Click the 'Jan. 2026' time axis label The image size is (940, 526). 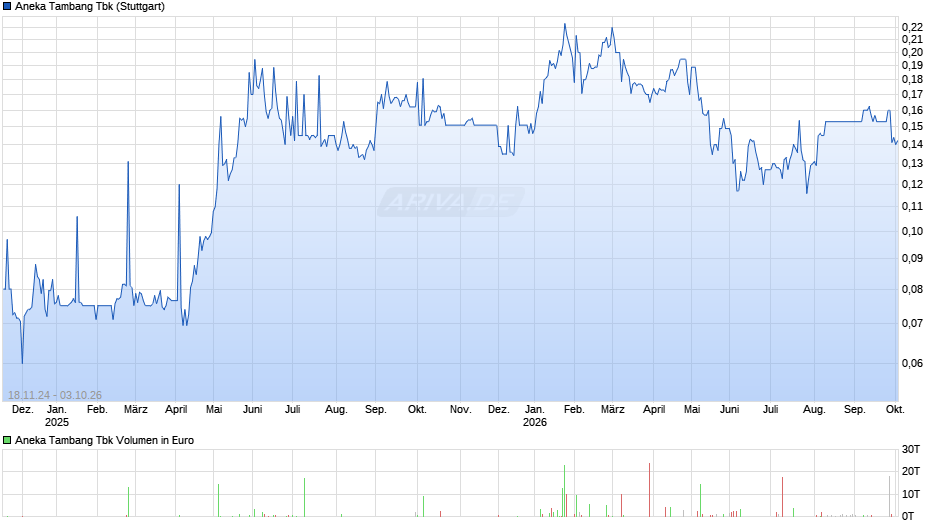point(535,416)
